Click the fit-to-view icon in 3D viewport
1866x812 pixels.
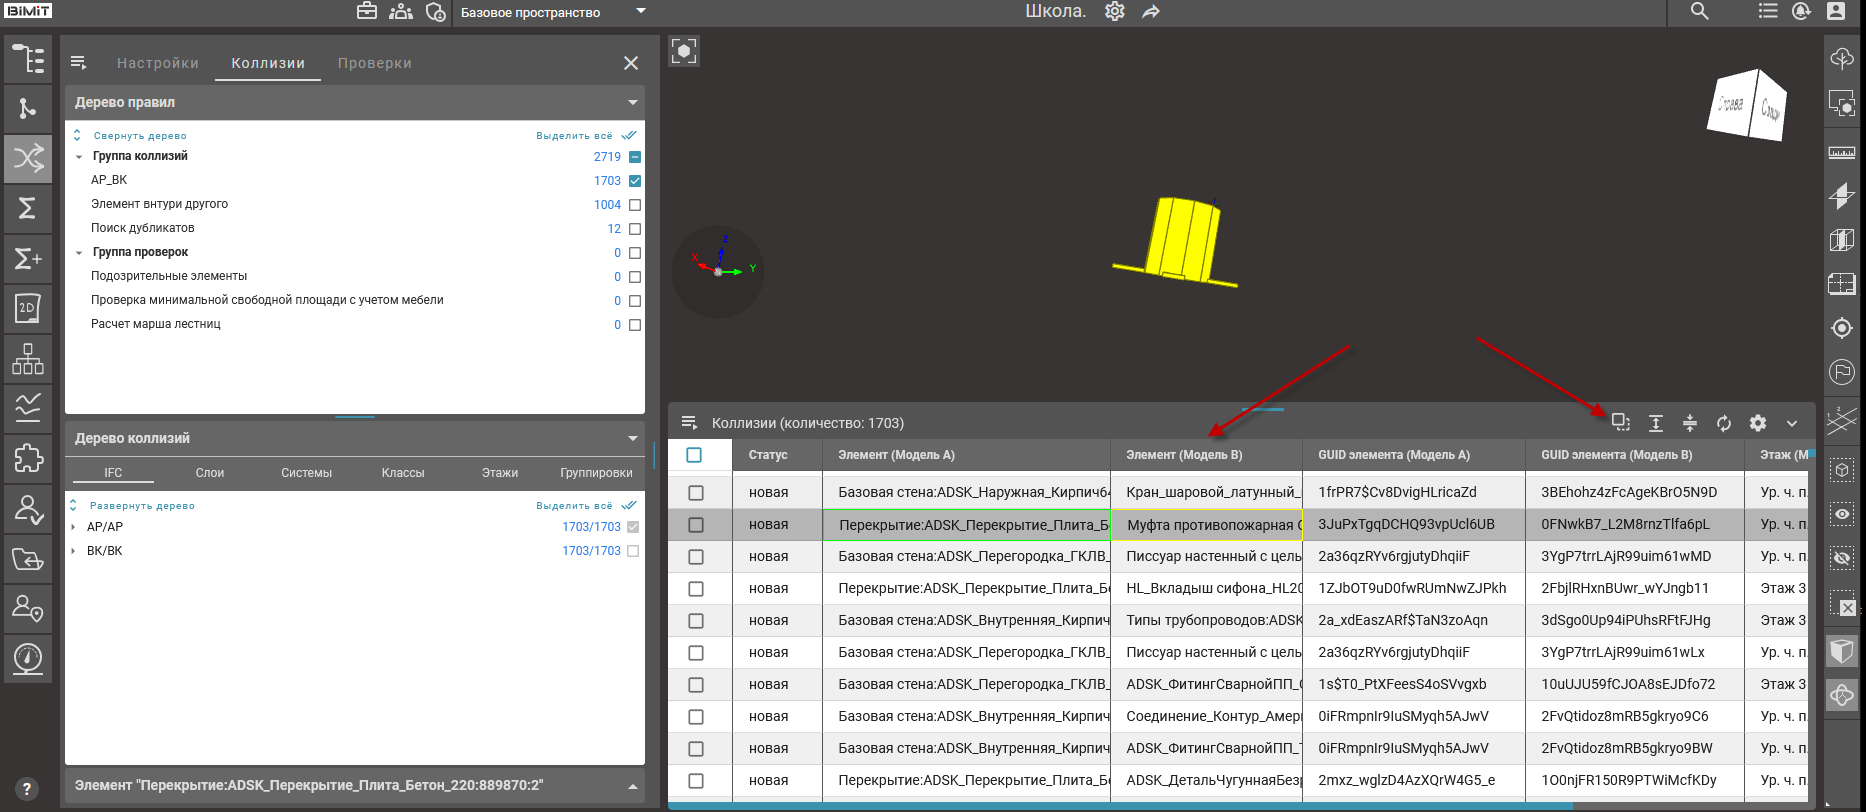click(684, 51)
